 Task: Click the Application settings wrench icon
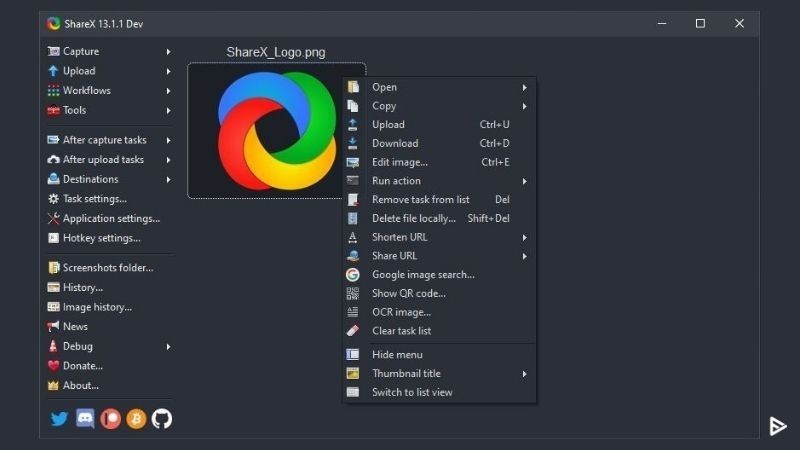53,218
